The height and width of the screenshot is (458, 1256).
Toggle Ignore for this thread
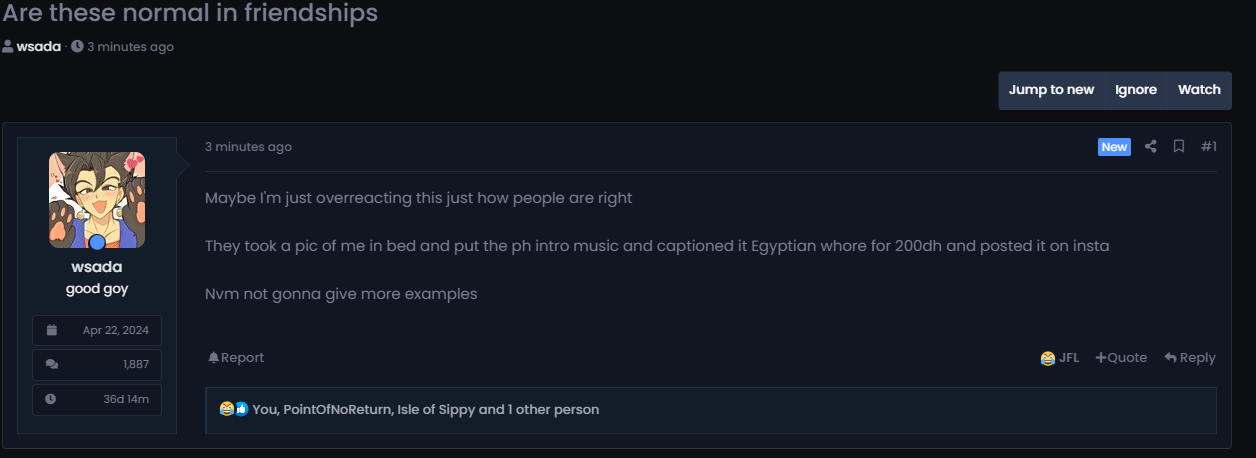tap(1136, 90)
